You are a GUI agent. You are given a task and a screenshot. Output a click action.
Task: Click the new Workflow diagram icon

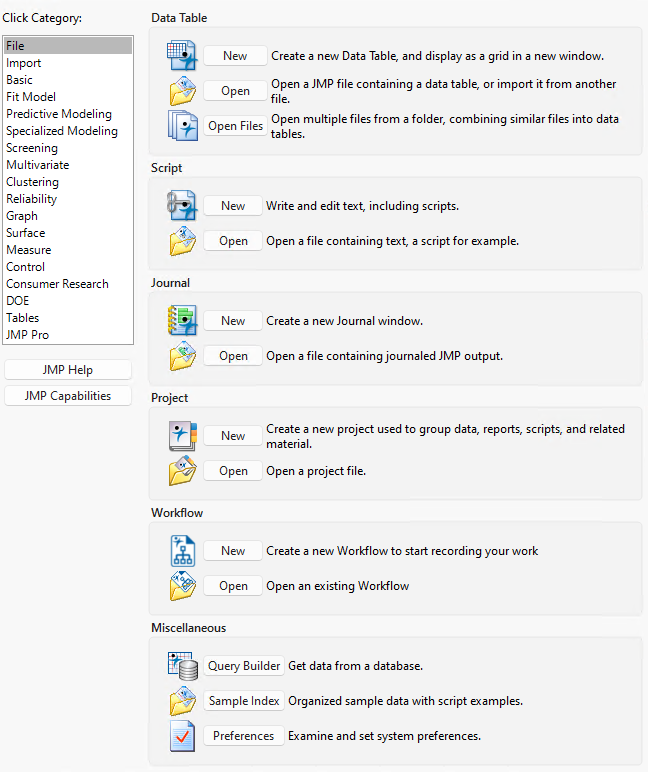pyautogui.click(x=182, y=551)
